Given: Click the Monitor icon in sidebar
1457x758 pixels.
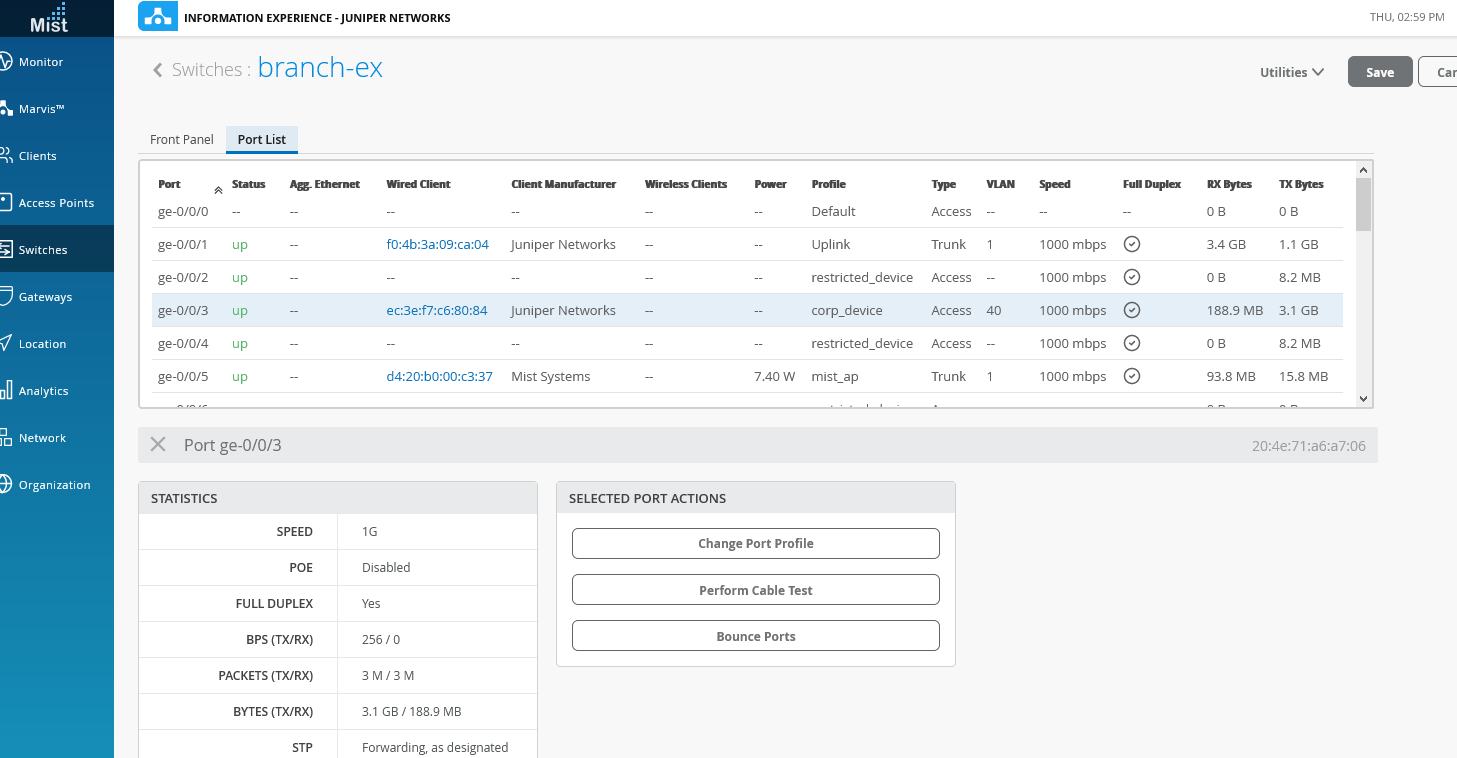Looking at the screenshot, I should pyautogui.click(x=6, y=62).
